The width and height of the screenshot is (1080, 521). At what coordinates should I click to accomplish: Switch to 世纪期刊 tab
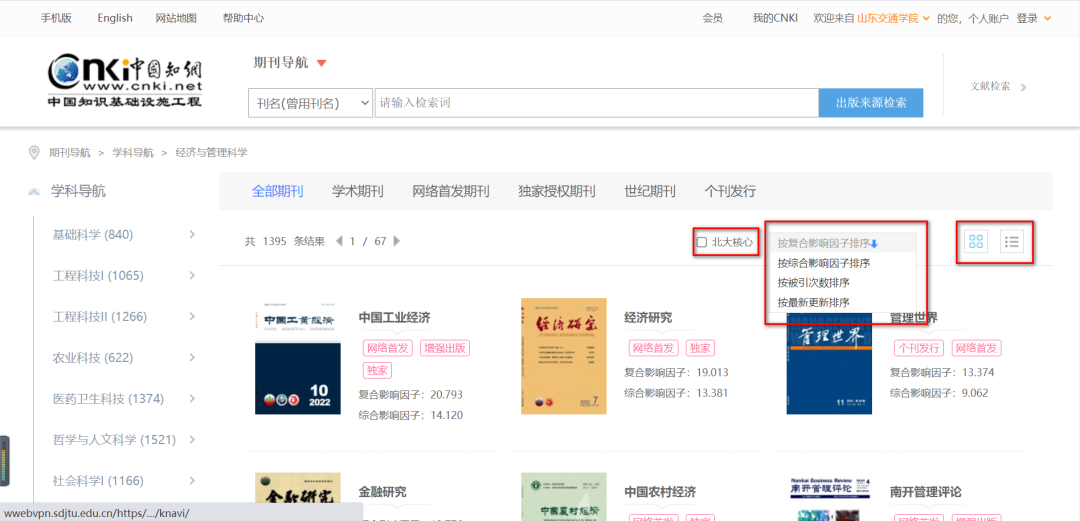coord(650,191)
